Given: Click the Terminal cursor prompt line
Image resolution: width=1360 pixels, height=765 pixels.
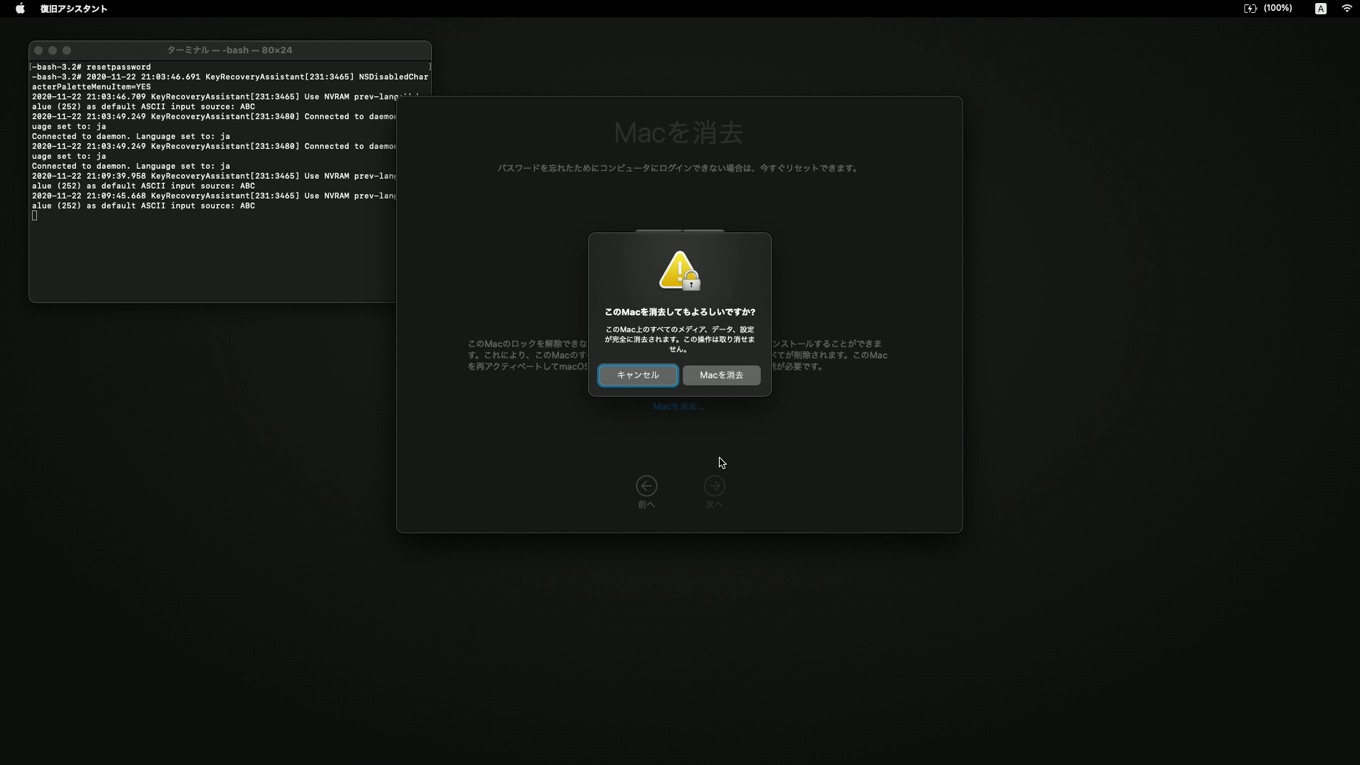Looking at the screenshot, I should pyautogui.click(x=35, y=216).
